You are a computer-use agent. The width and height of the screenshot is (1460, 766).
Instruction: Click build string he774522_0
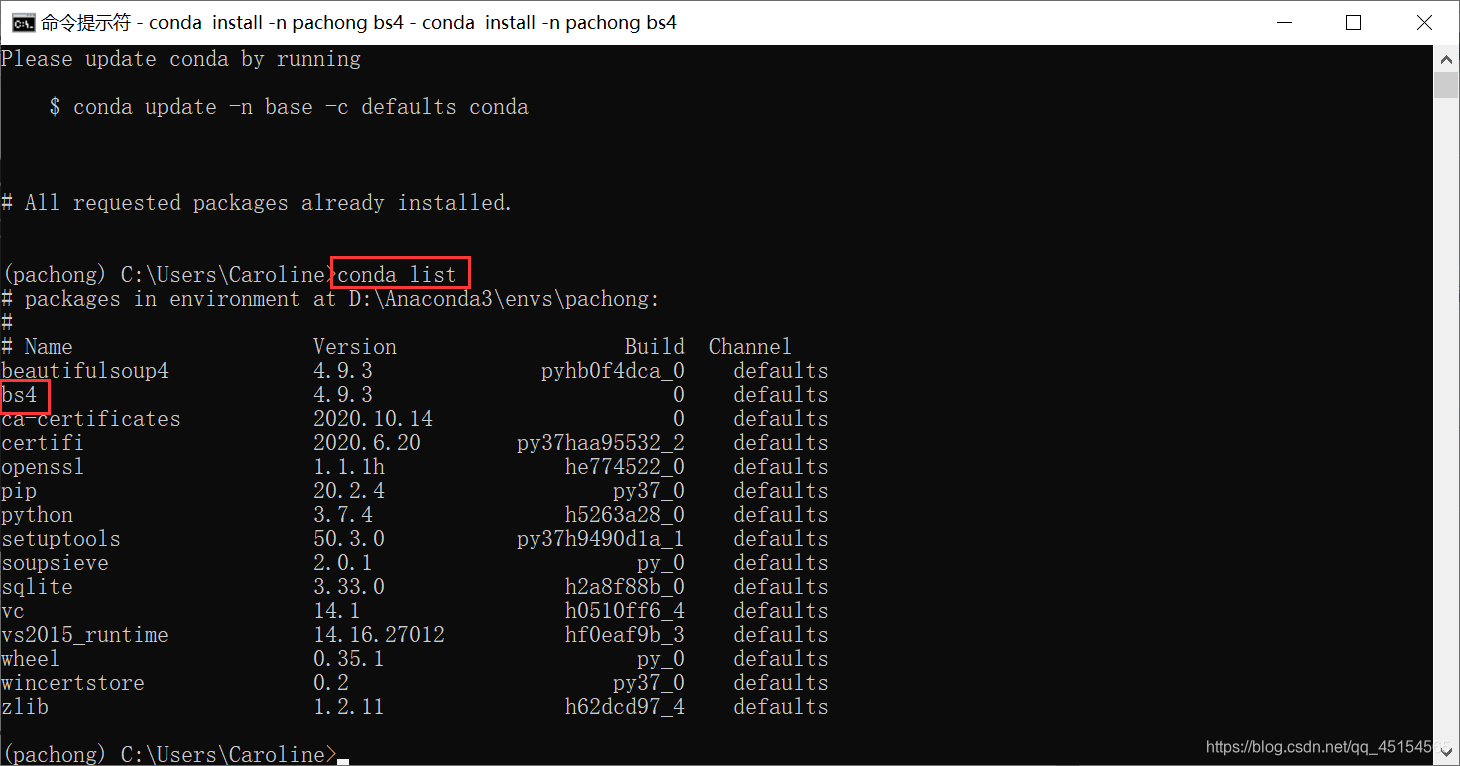click(x=625, y=467)
